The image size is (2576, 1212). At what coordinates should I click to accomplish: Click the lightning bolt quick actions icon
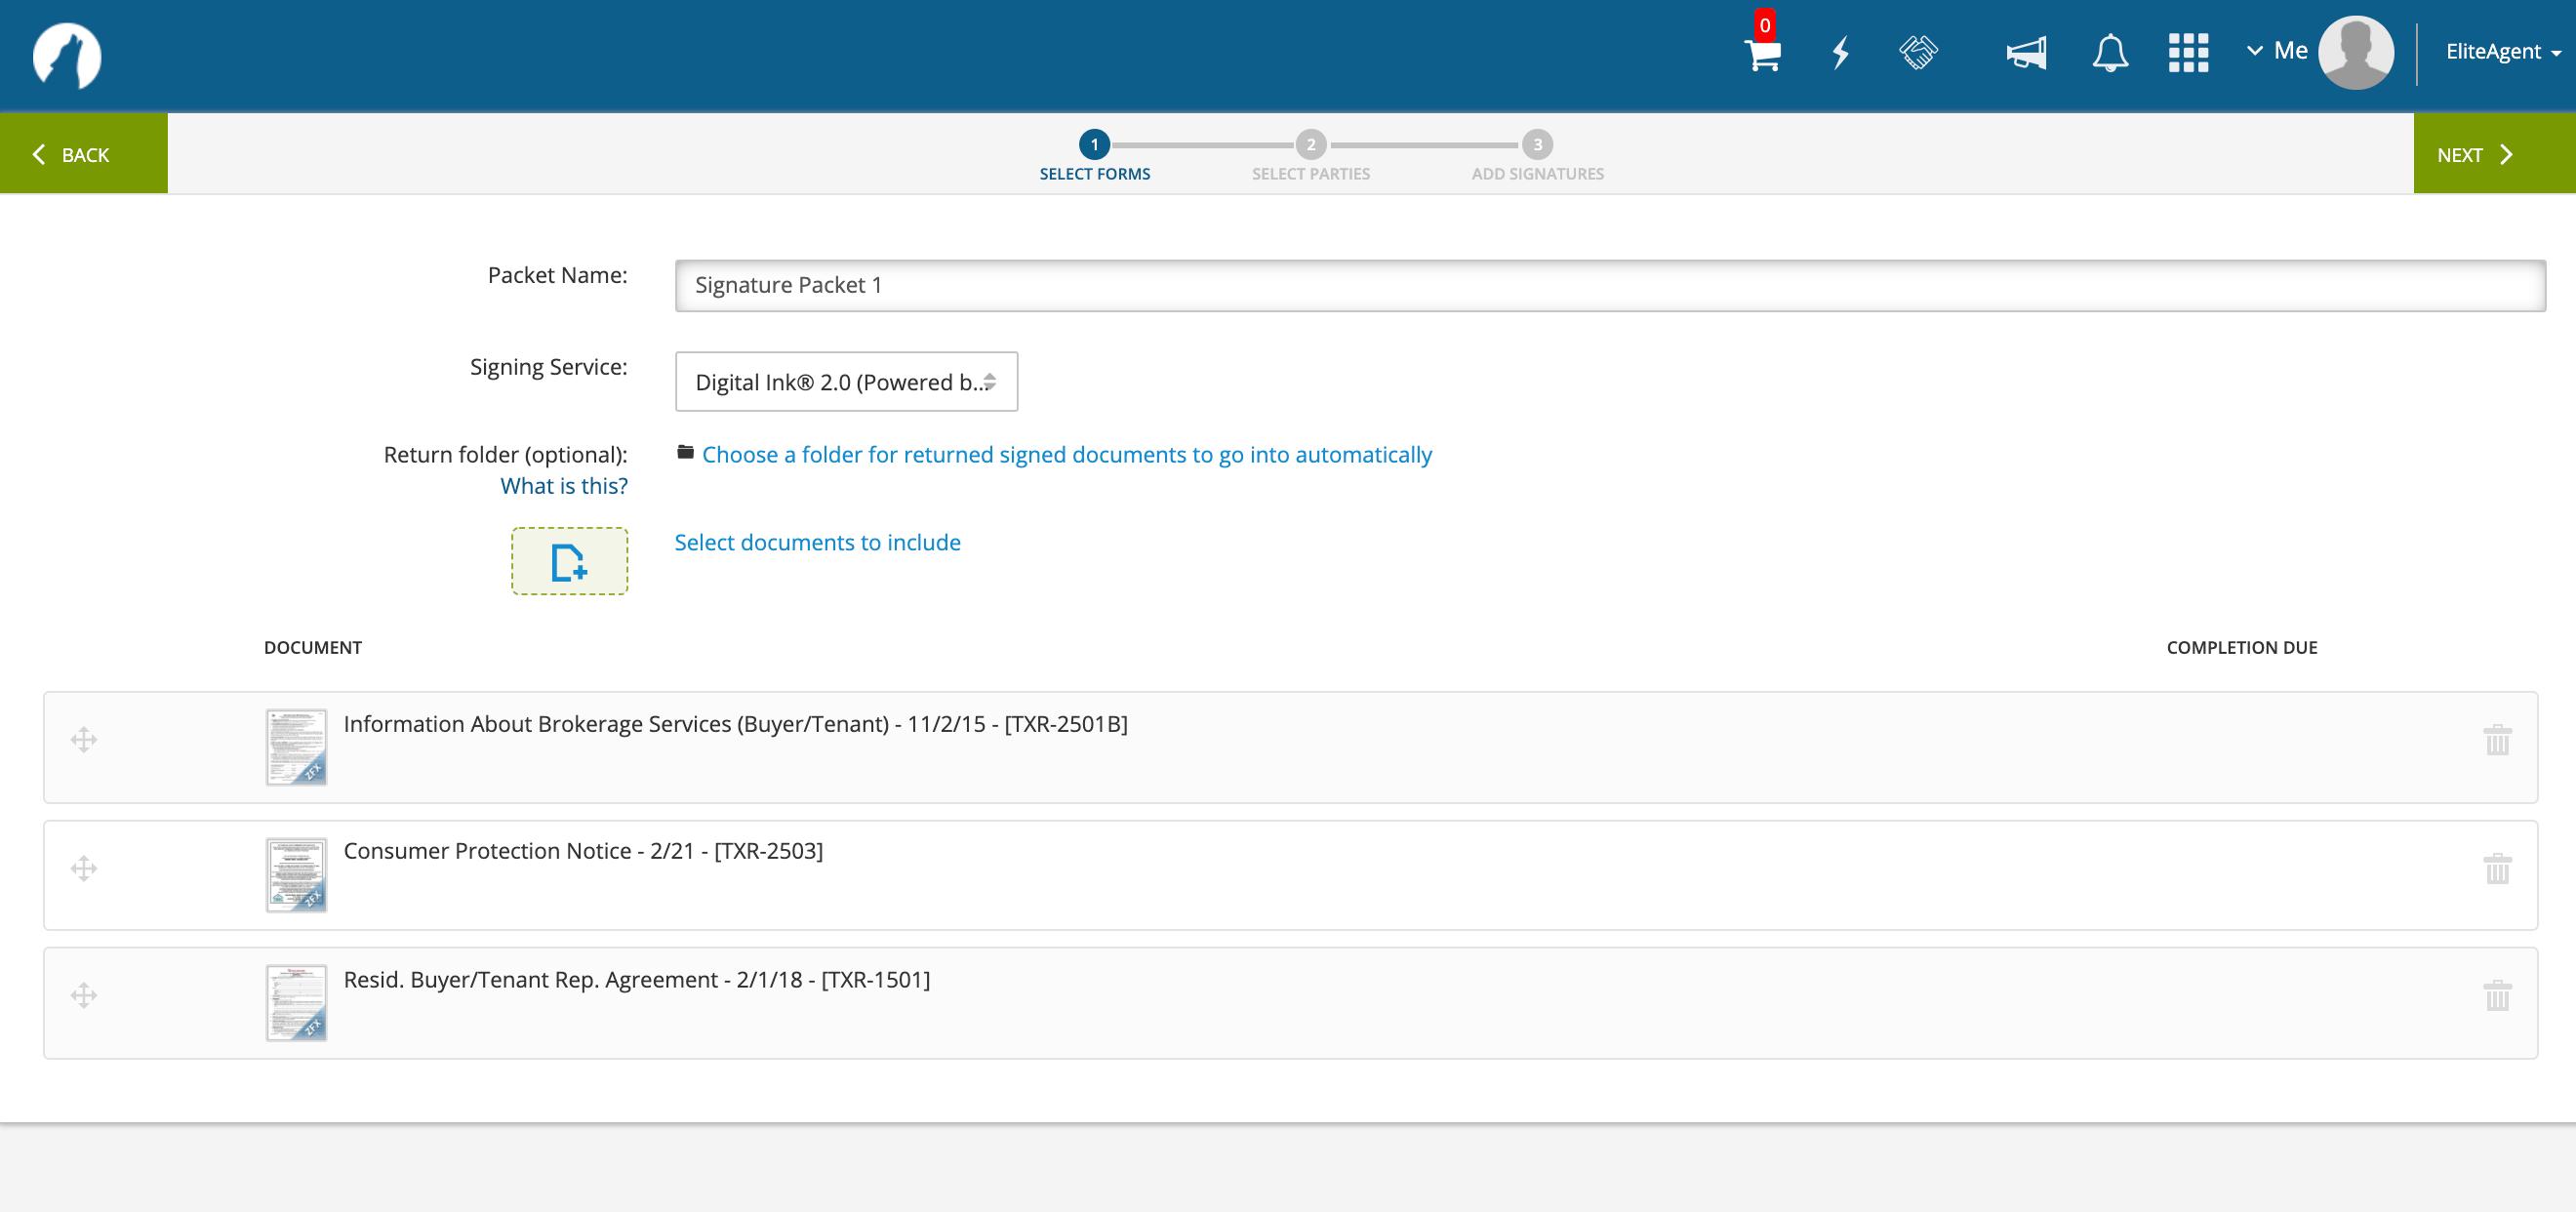tap(1840, 52)
